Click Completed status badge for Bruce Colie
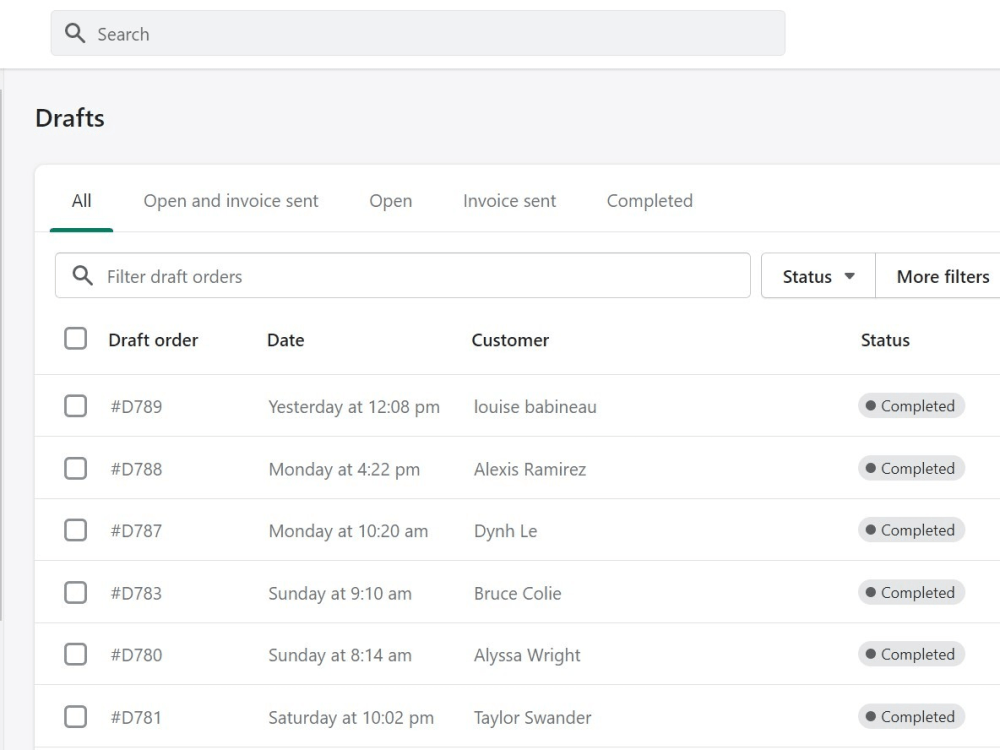 pos(911,592)
